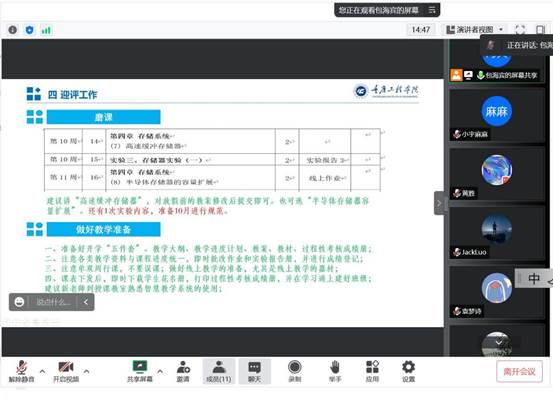Collapse the participant video side panel
The width and height of the screenshot is (553, 401).
tap(439, 203)
